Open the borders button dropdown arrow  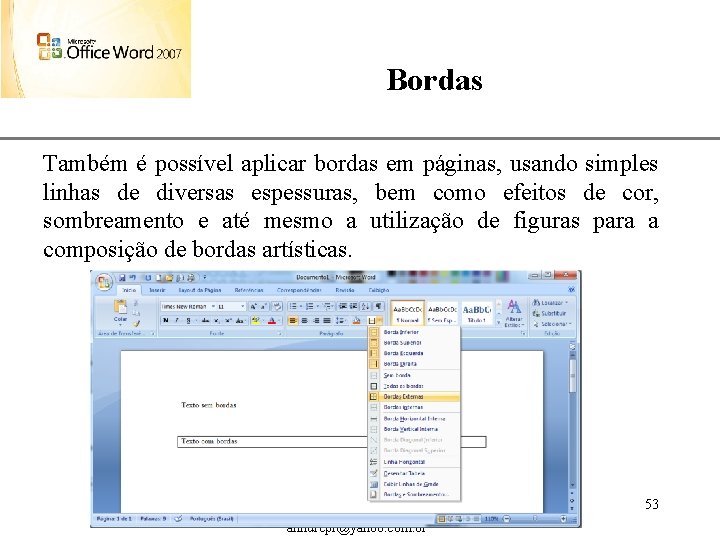point(380,321)
